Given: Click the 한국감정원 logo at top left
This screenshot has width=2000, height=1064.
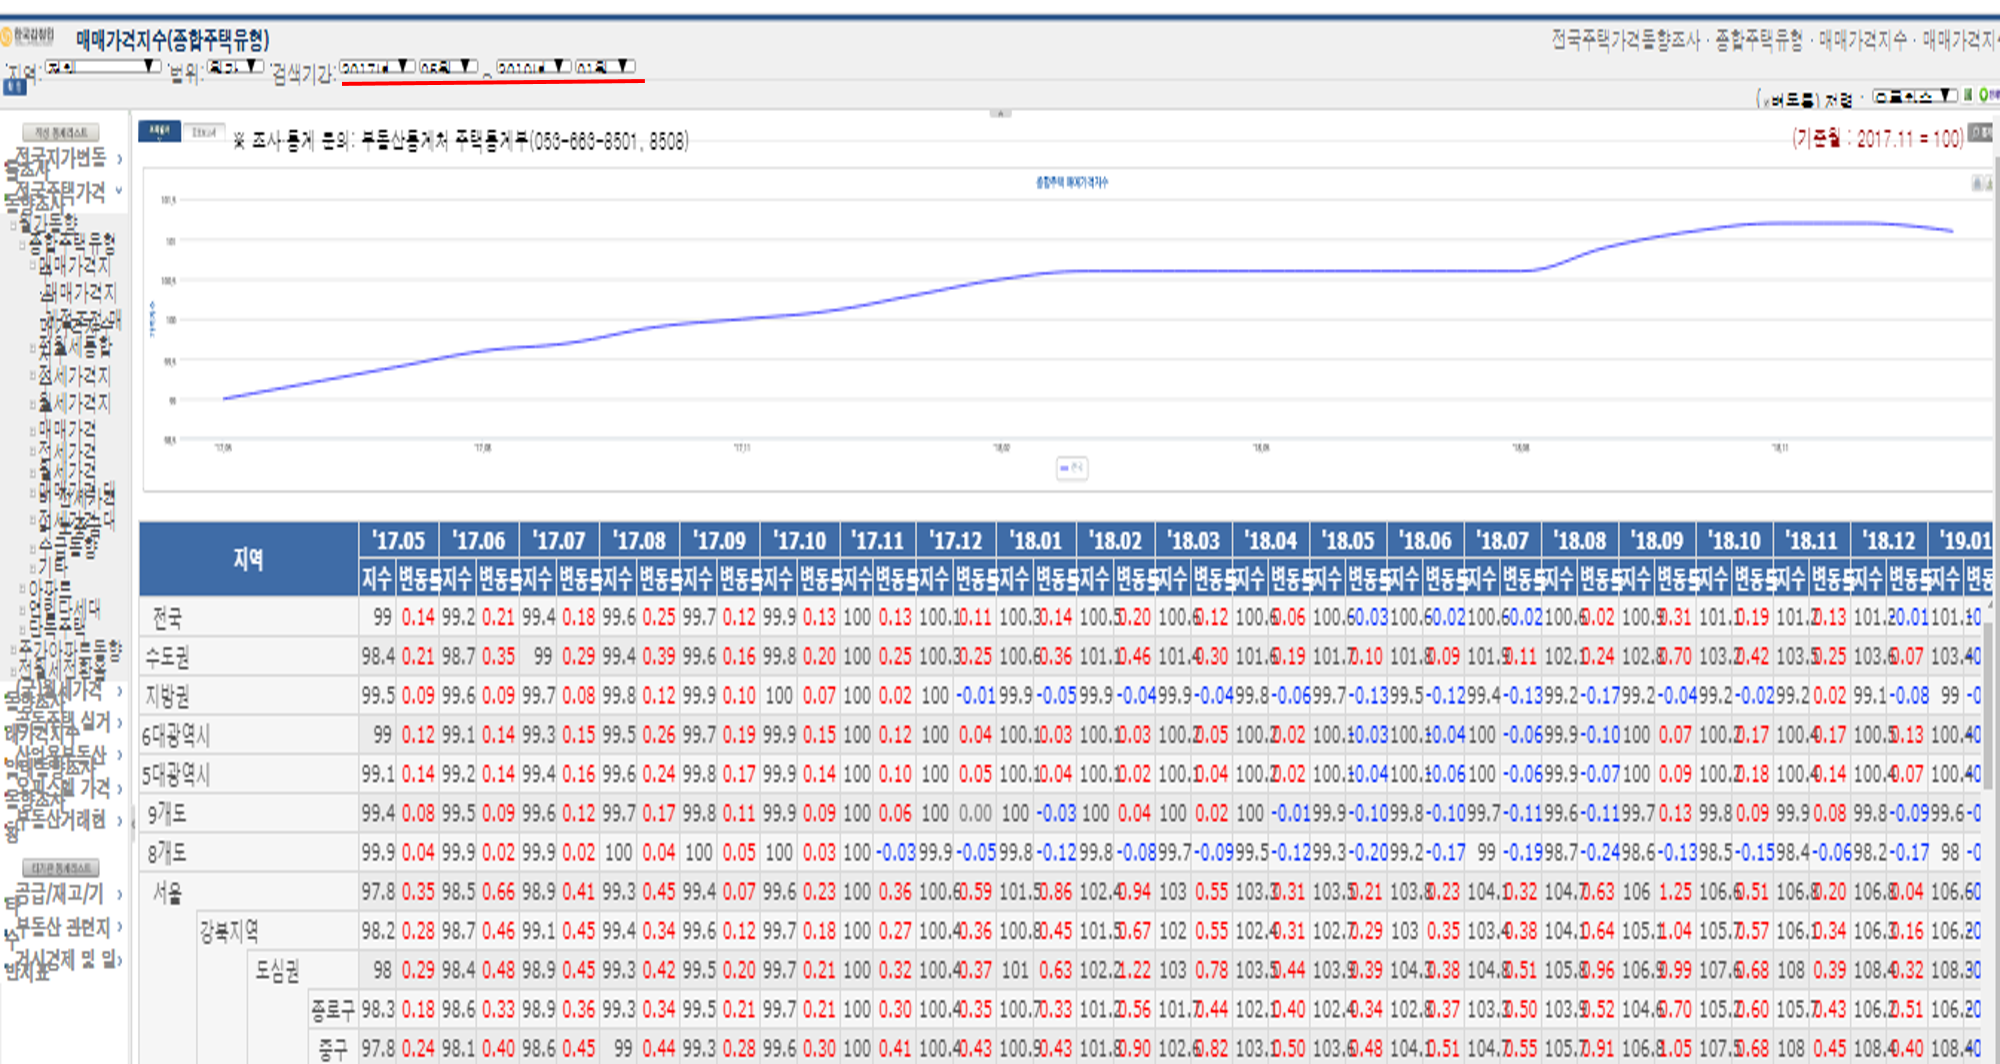Looking at the screenshot, I should tap(28, 36).
